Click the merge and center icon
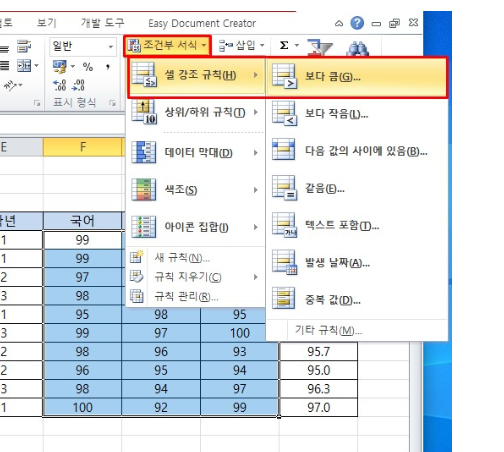504x452 pixels. pyautogui.click(x=24, y=66)
